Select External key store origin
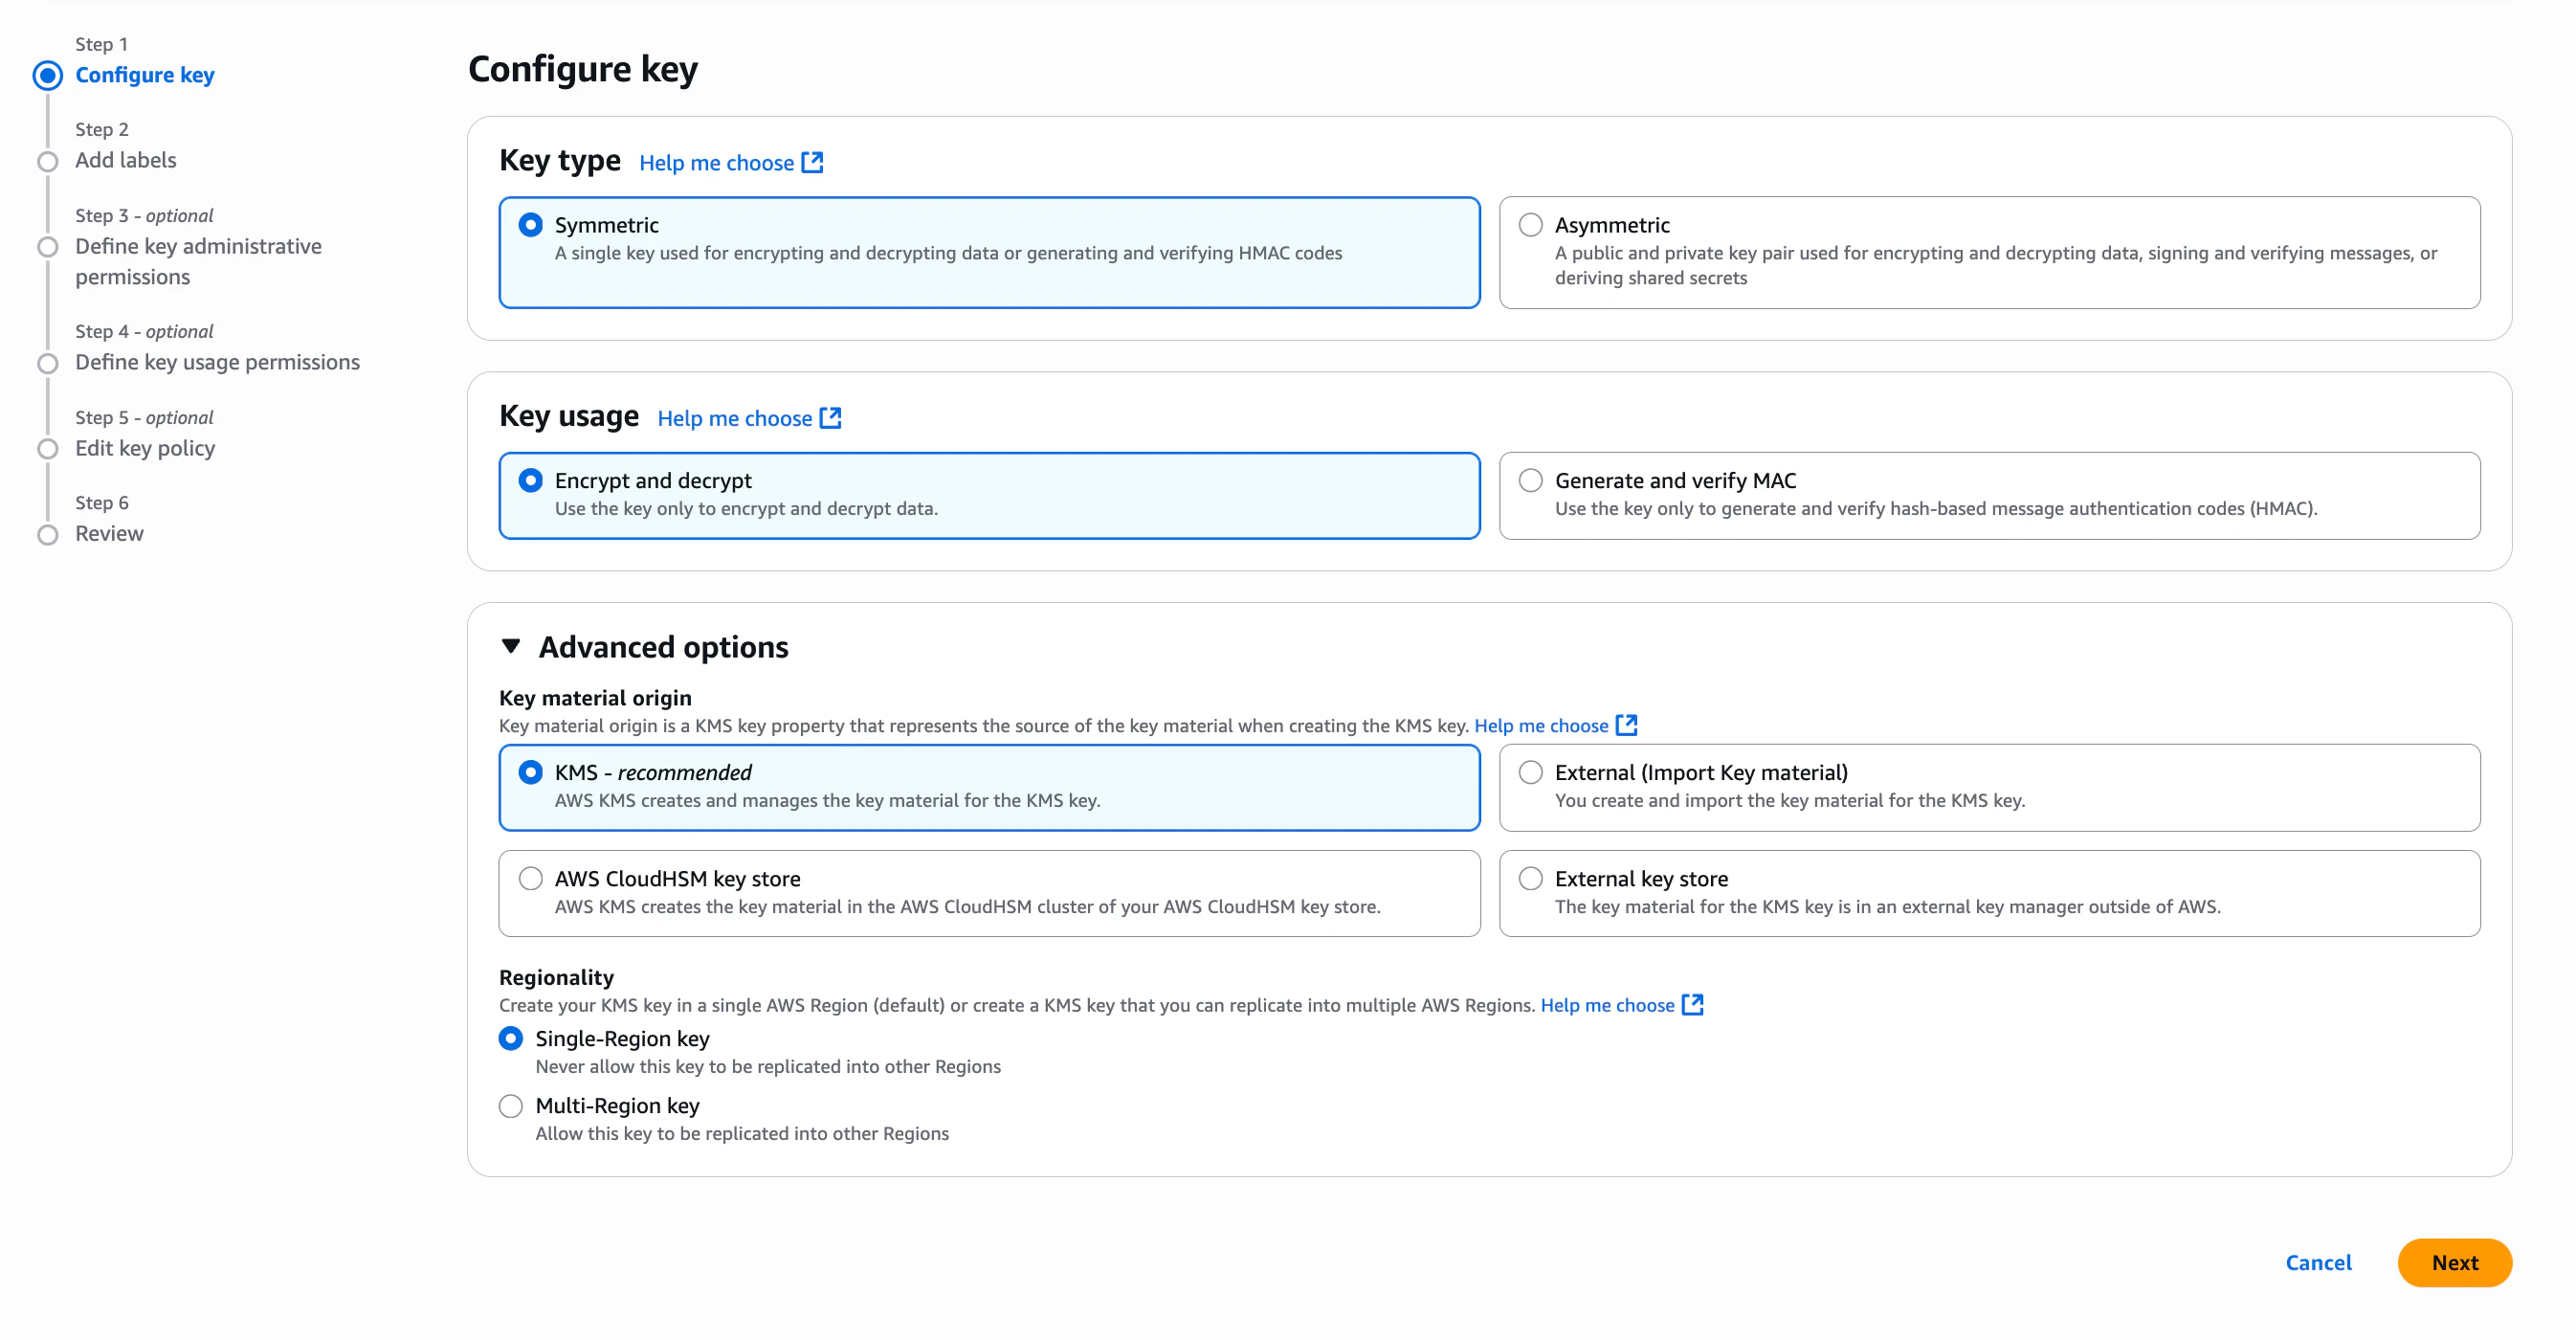 [x=1531, y=879]
